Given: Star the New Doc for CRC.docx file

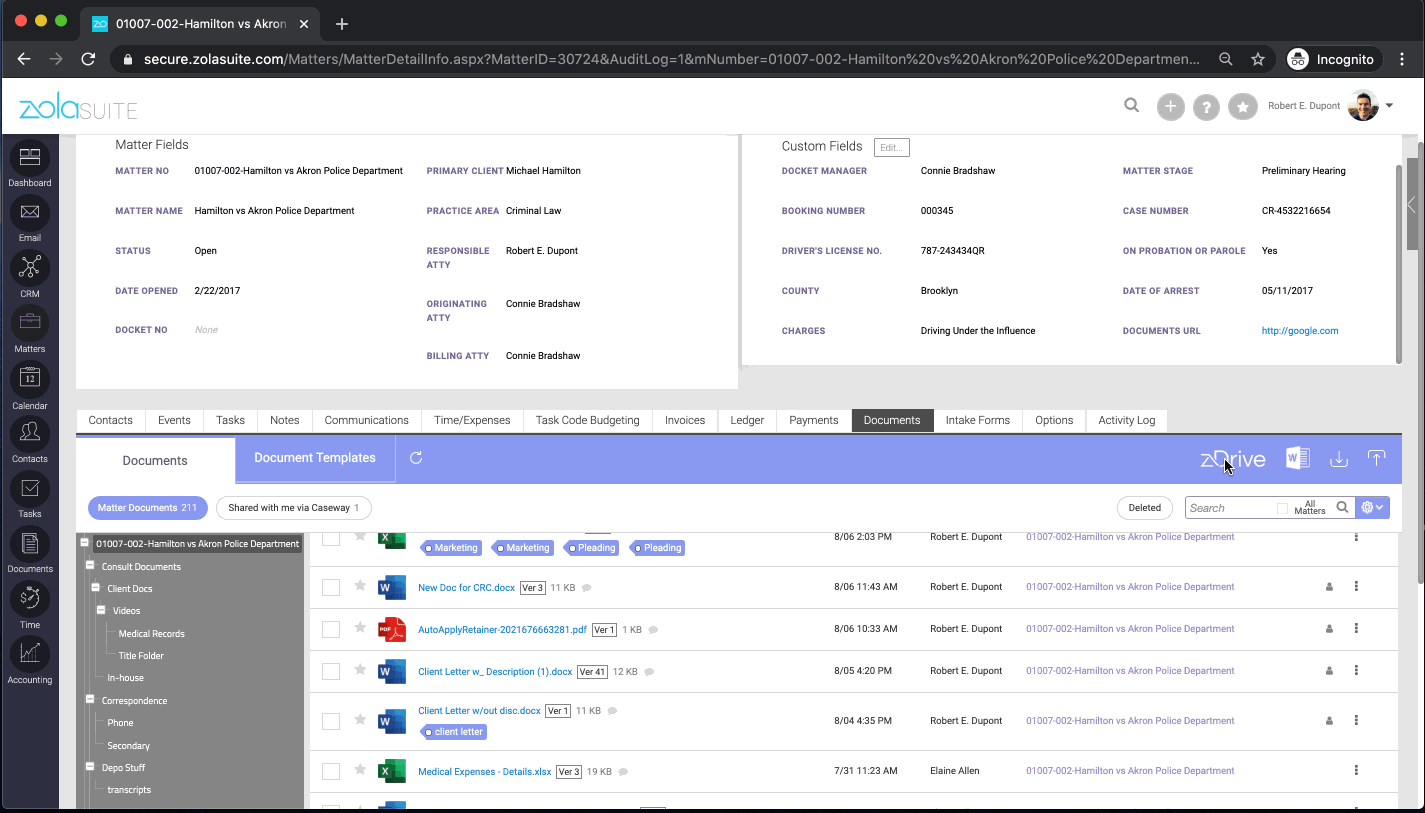Looking at the screenshot, I should point(360,586).
